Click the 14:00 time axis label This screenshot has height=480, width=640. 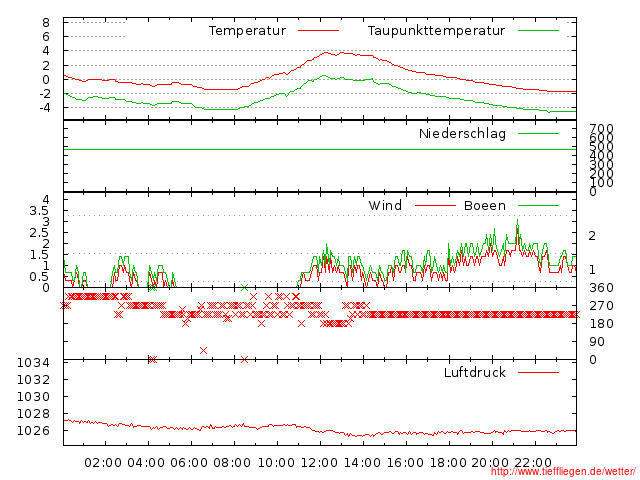[362, 463]
